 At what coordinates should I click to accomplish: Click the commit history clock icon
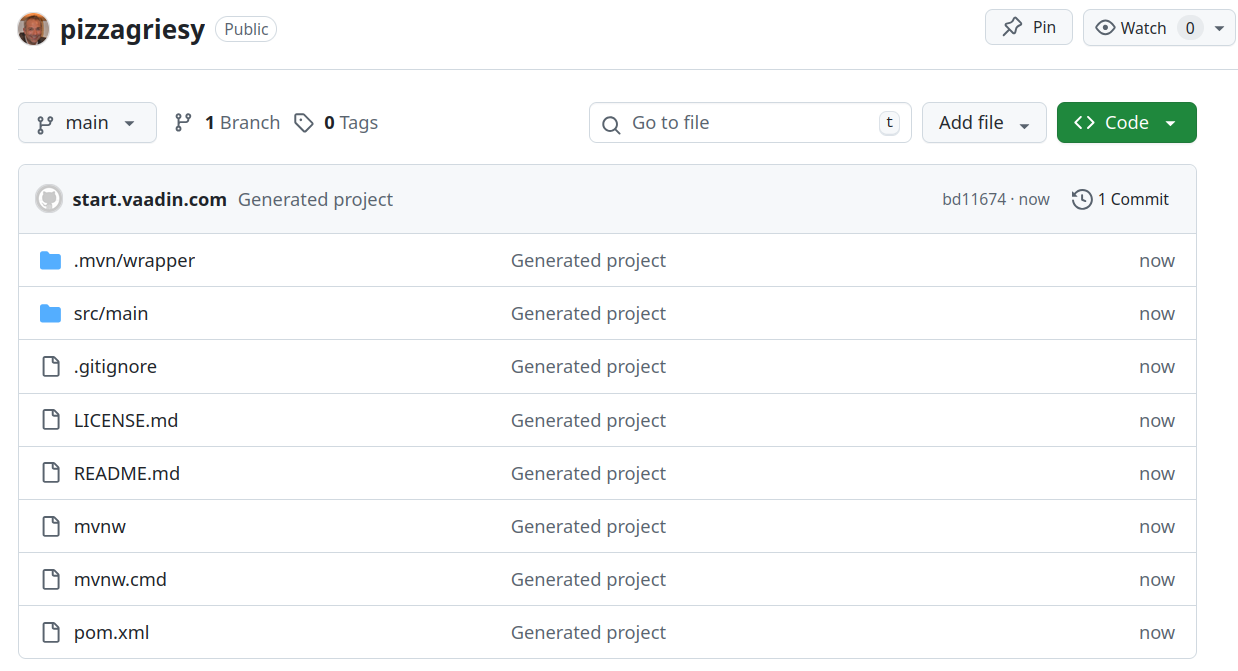tap(1081, 200)
